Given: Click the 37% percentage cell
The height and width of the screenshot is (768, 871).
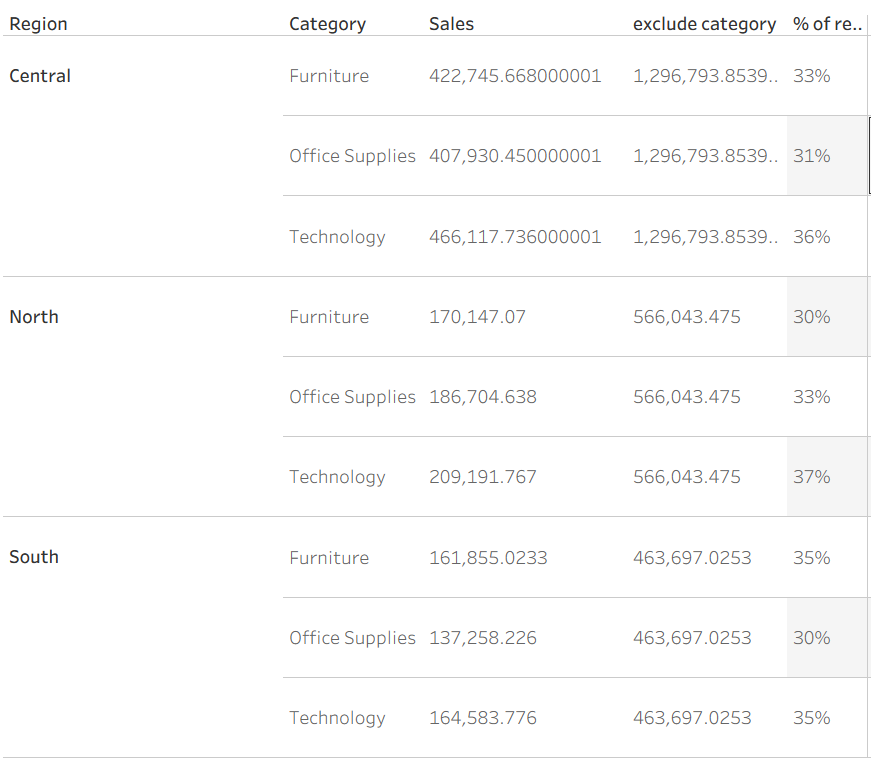Looking at the screenshot, I should coord(811,477).
